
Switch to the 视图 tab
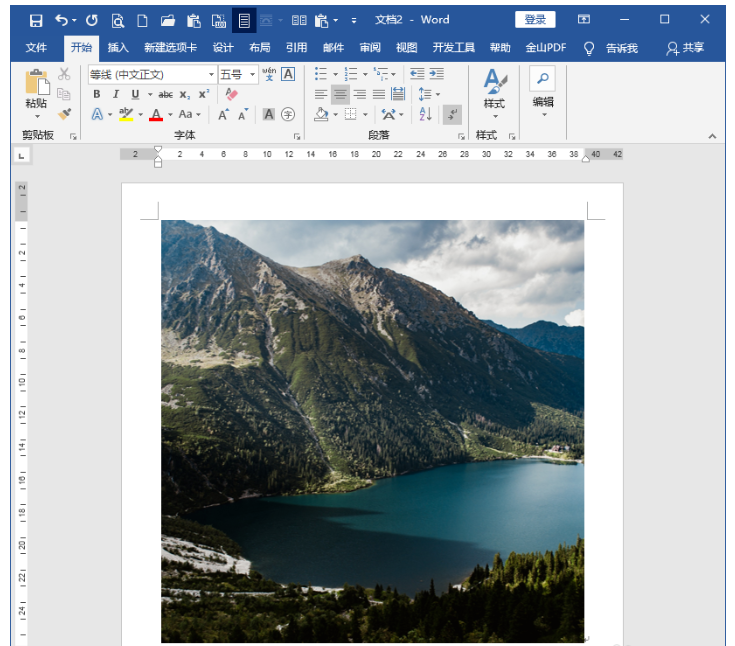[406, 47]
